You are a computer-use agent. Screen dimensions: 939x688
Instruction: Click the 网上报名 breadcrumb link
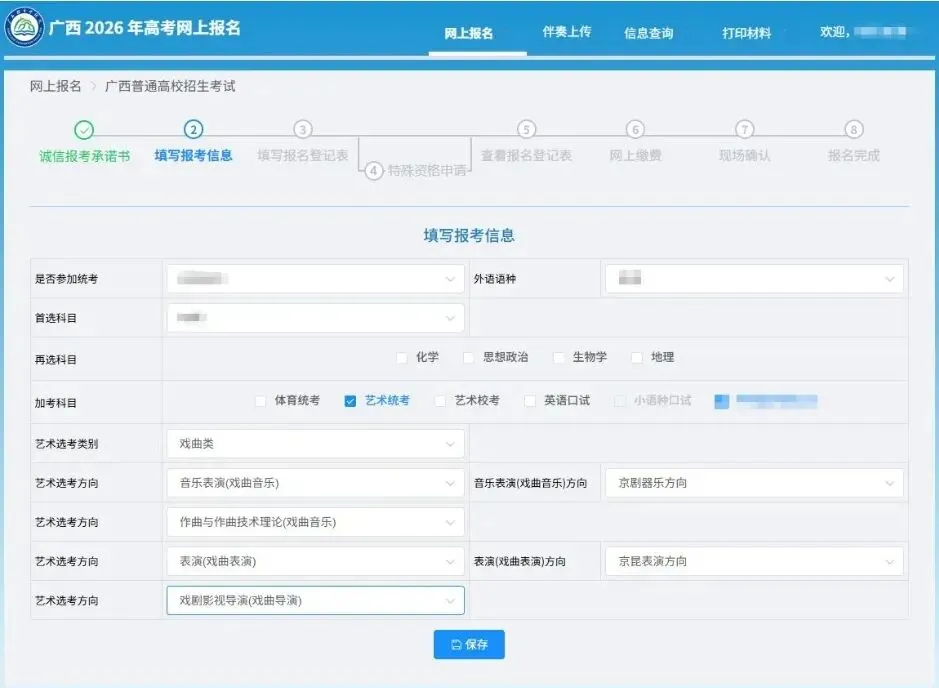point(56,86)
